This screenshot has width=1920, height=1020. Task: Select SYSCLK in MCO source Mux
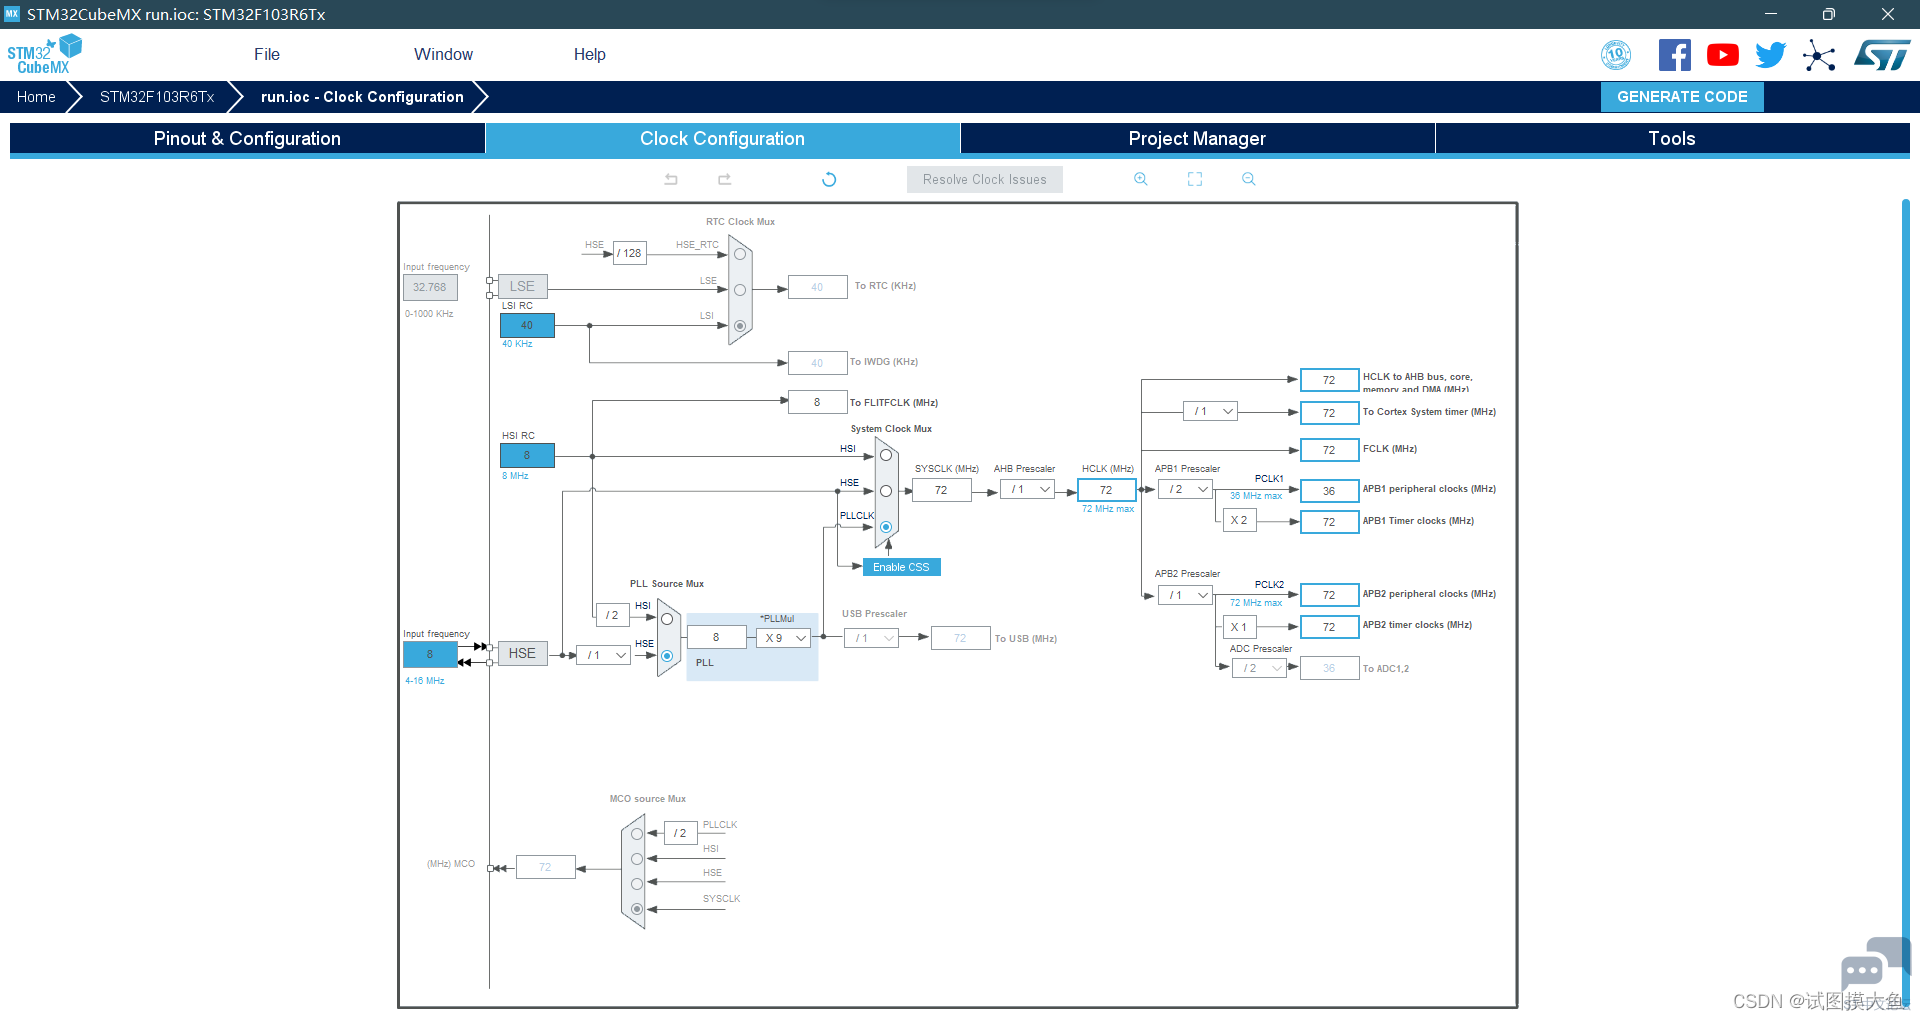(637, 909)
